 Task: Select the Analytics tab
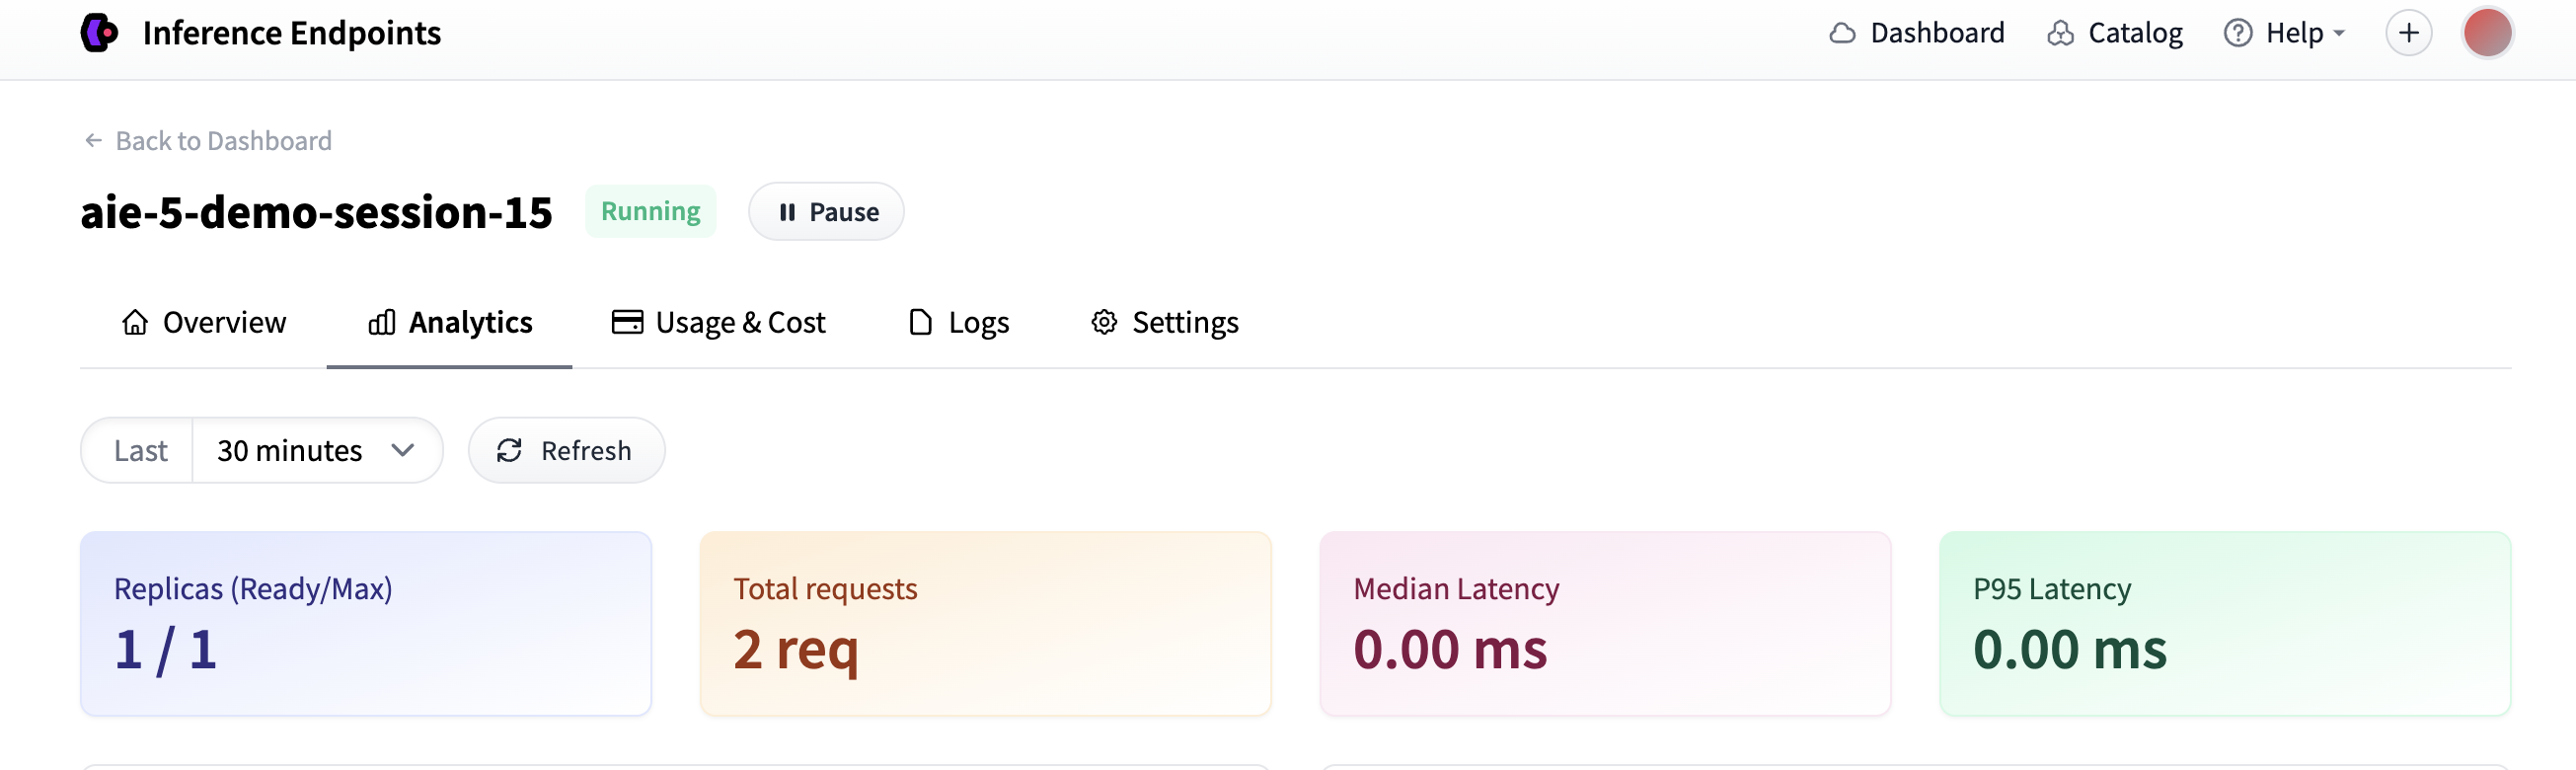(x=450, y=323)
